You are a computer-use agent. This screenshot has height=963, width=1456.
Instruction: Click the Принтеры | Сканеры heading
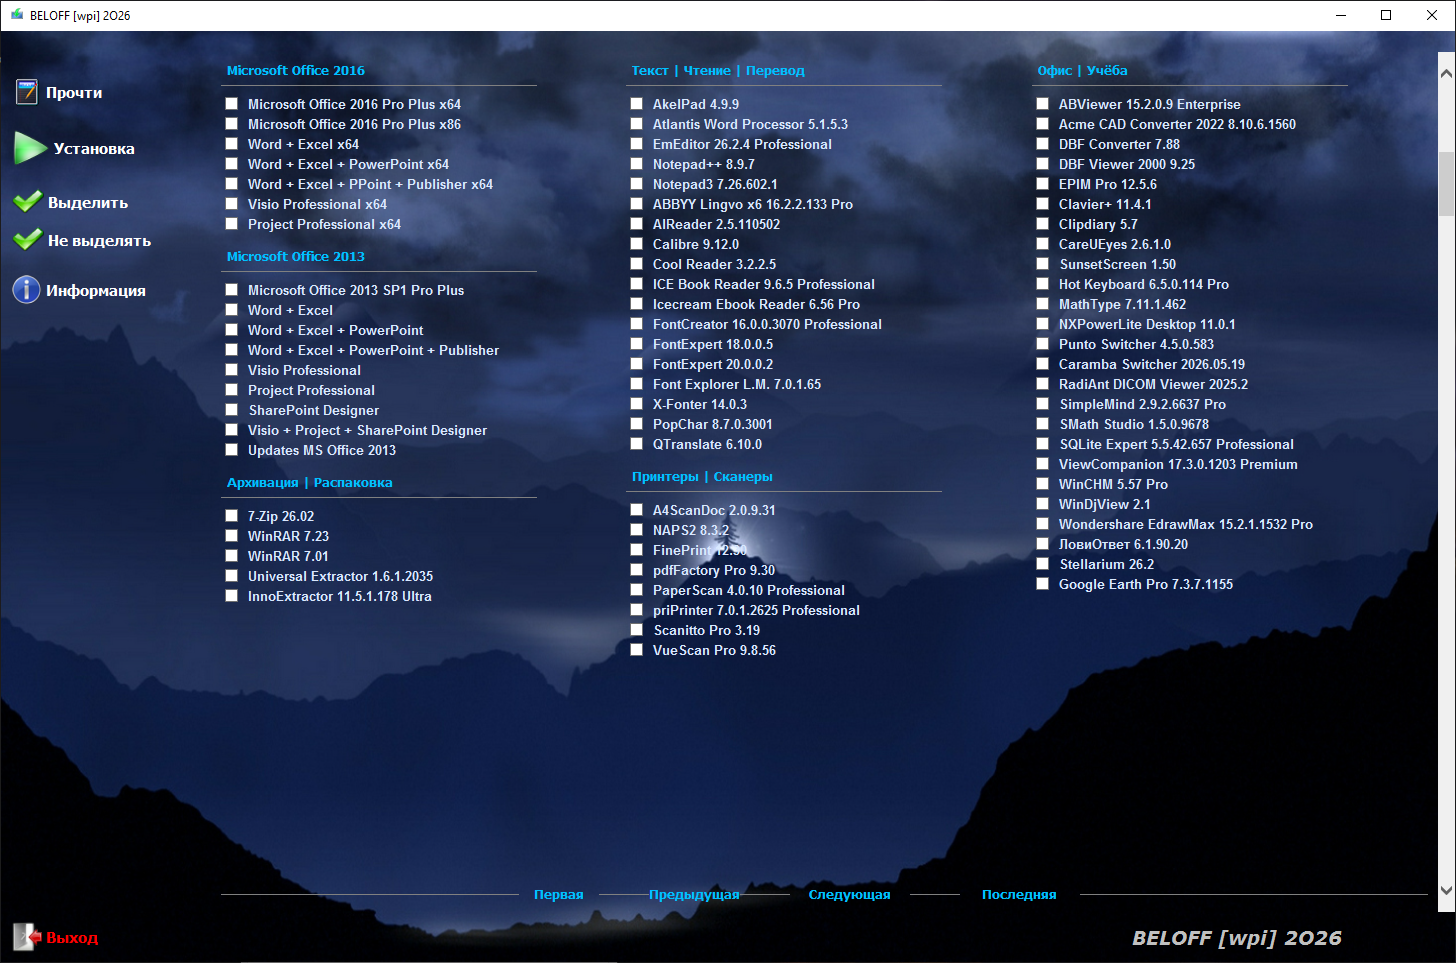702,477
